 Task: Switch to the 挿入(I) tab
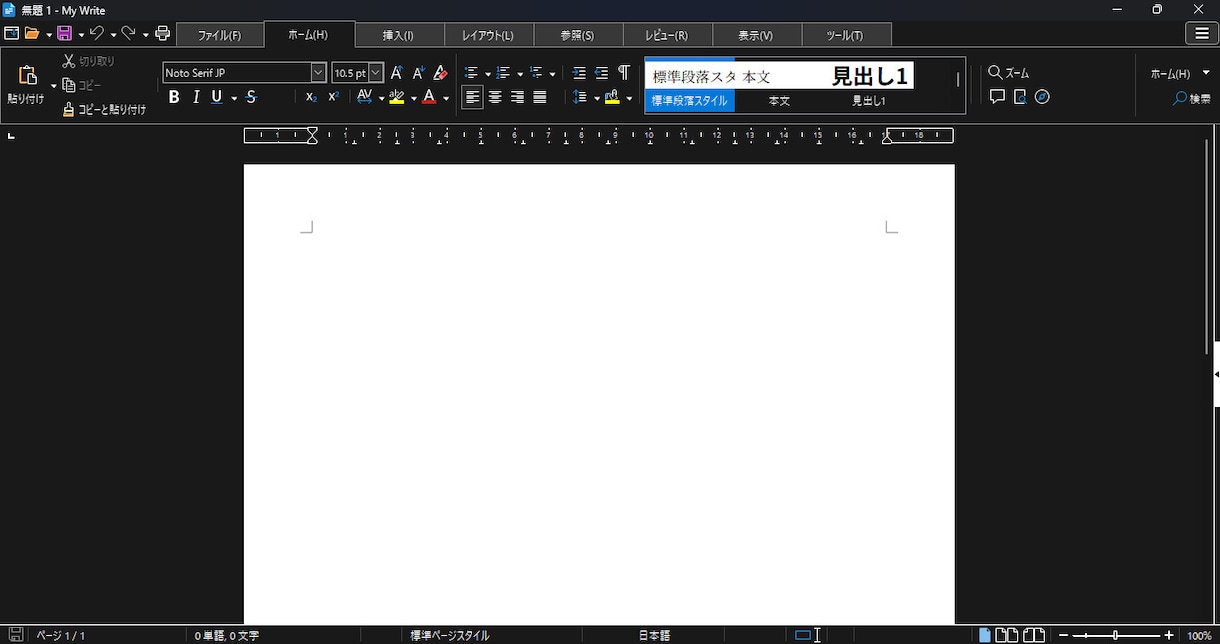click(x=399, y=35)
